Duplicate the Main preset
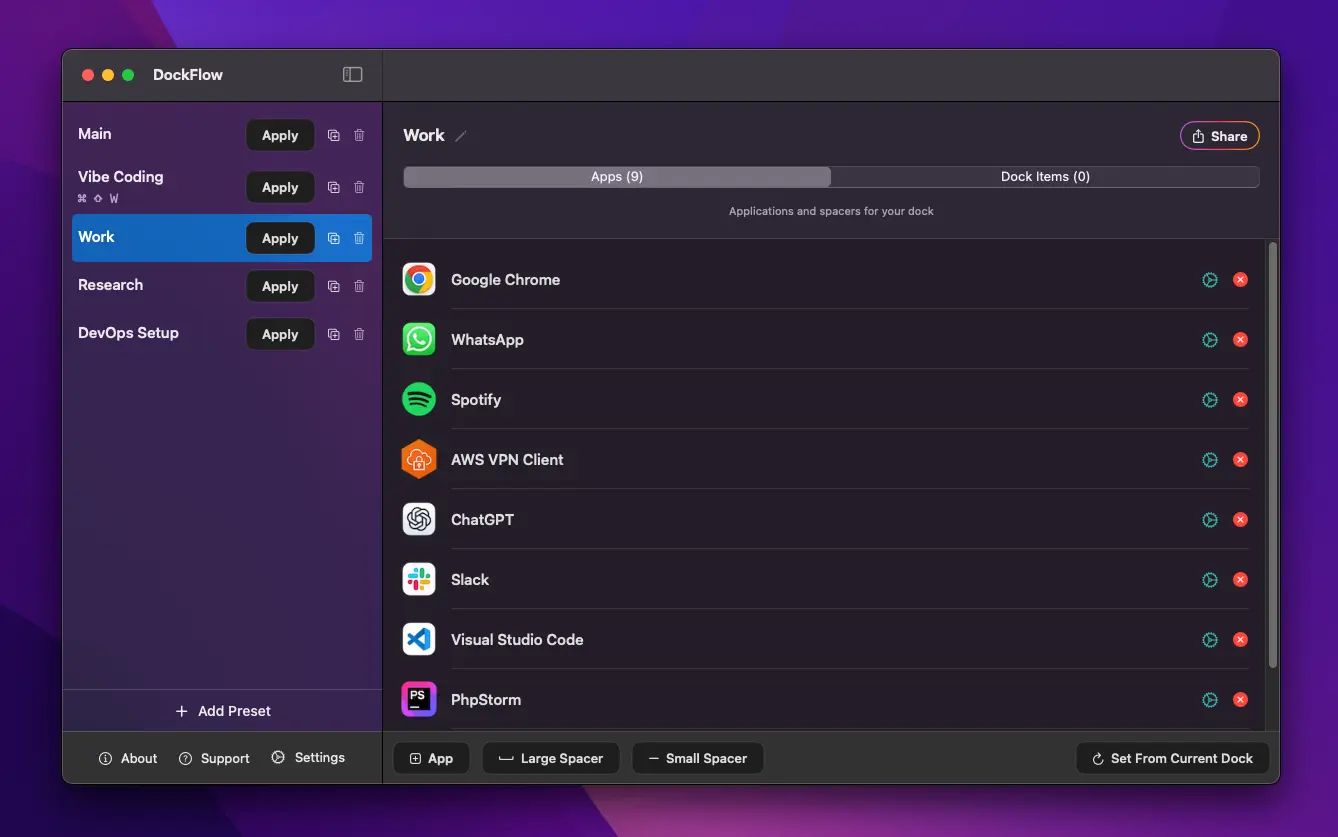 coord(334,135)
